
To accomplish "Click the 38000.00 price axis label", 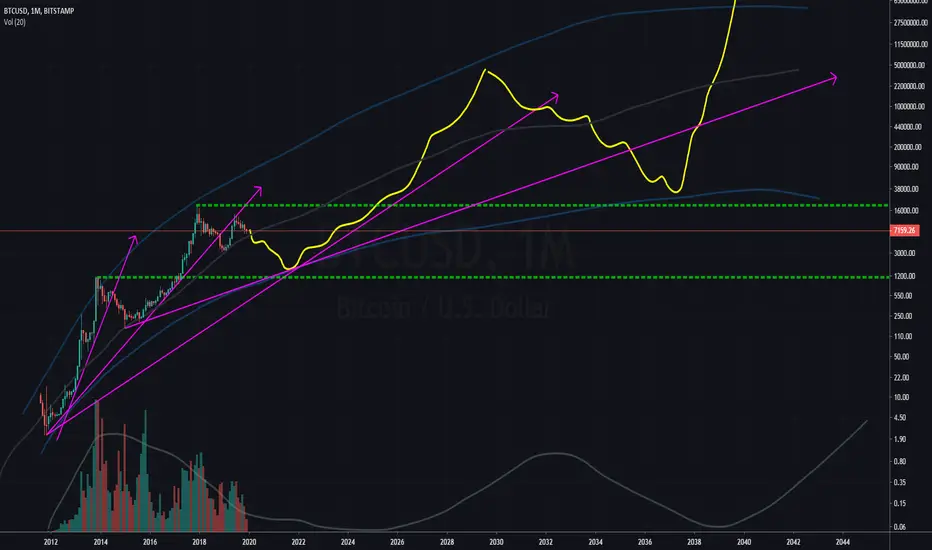I will coord(906,189).
